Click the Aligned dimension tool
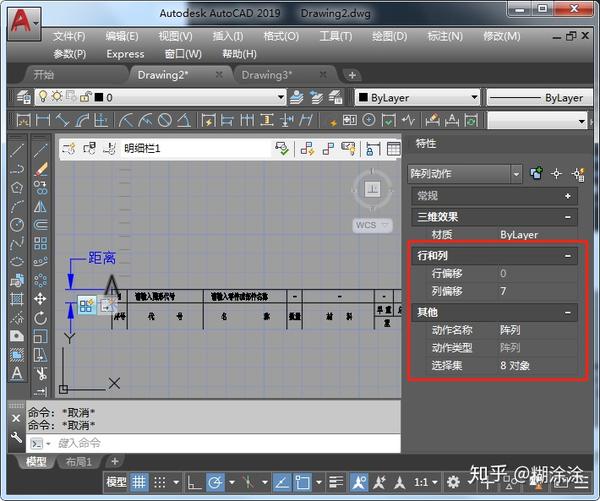This screenshot has width=600, height=501. tap(62, 121)
